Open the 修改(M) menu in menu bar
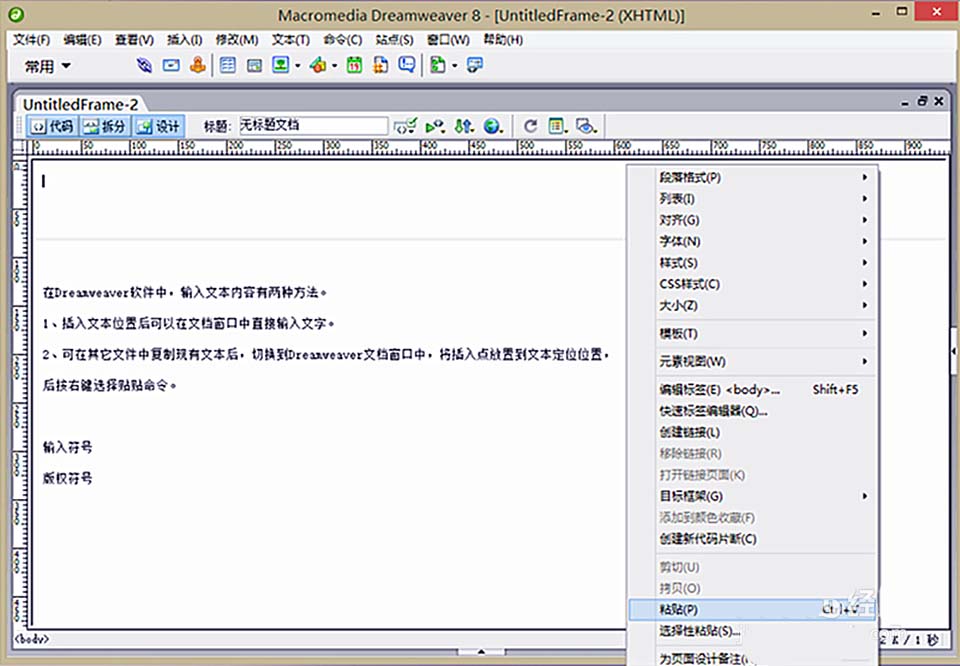This screenshot has height=666, width=960. tap(236, 40)
